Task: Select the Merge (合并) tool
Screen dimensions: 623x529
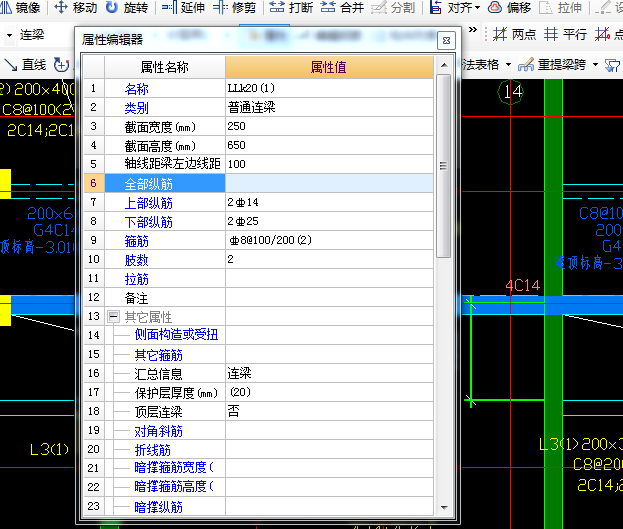Action: point(342,8)
